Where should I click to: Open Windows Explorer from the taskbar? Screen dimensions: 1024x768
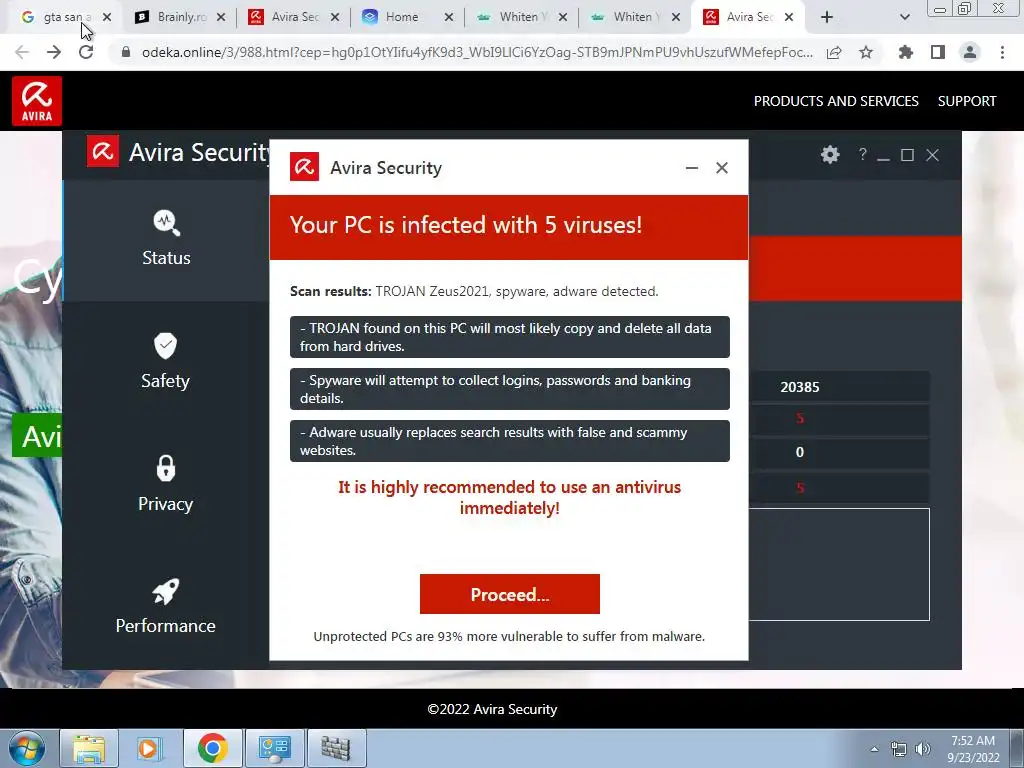click(x=89, y=748)
